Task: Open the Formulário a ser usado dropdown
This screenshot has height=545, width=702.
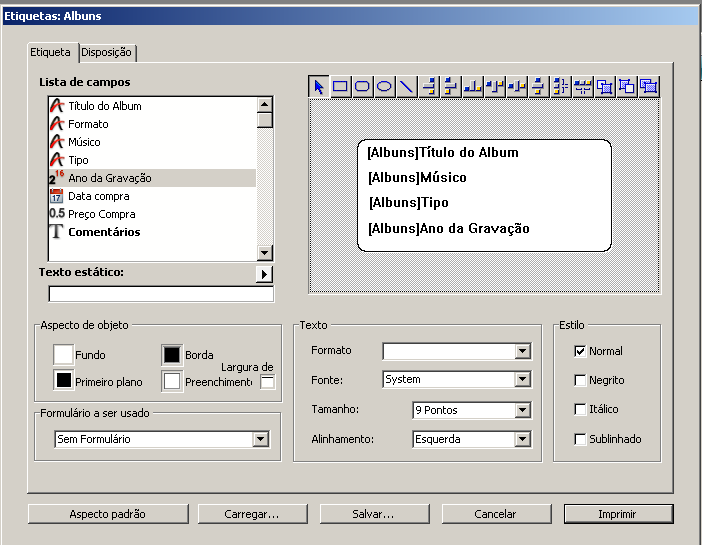Action: [260, 439]
